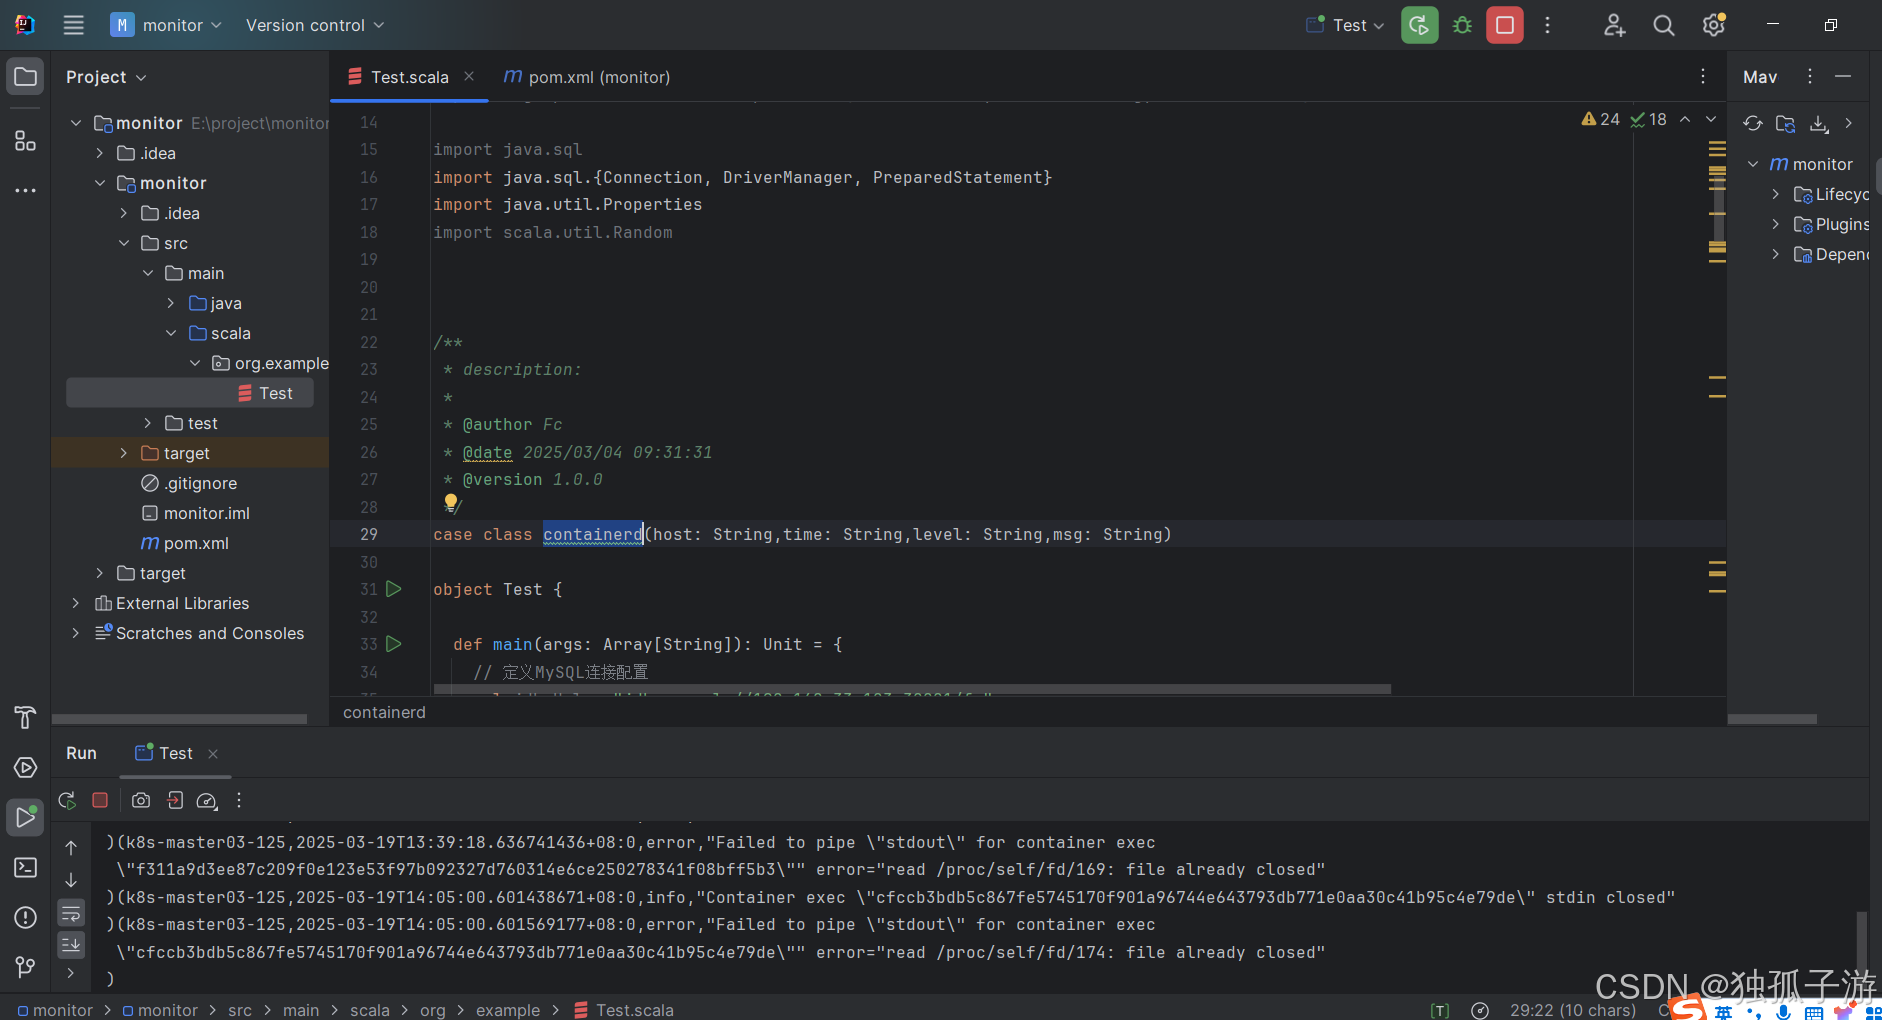Open Project tool window folder icon
Screen dimensions: 1882x1020
pyautogui.click(x=25, y=77)
